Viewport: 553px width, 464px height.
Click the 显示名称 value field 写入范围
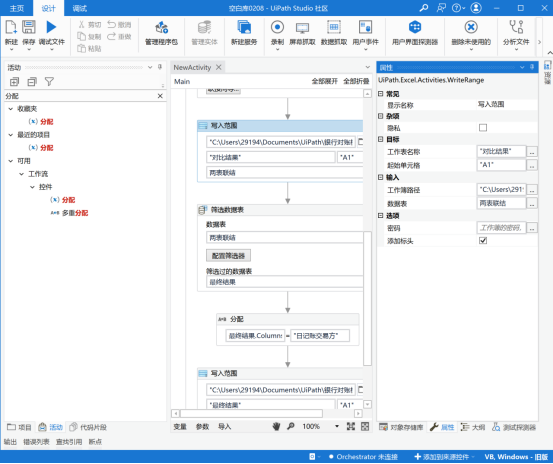point(507,104)
